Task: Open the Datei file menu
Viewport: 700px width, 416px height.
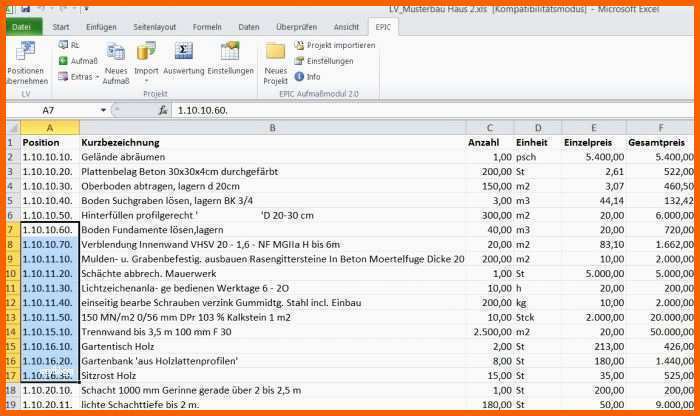Action: (21, 27)
